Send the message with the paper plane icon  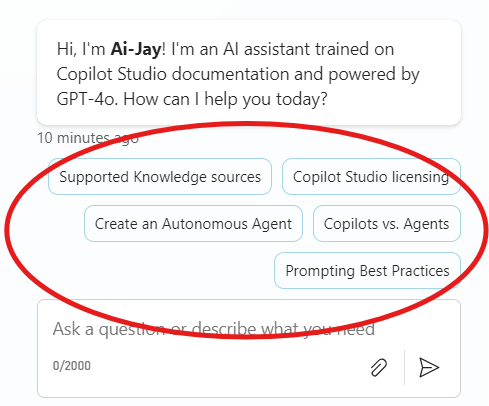pyautogui.click(x=429, y=367)
